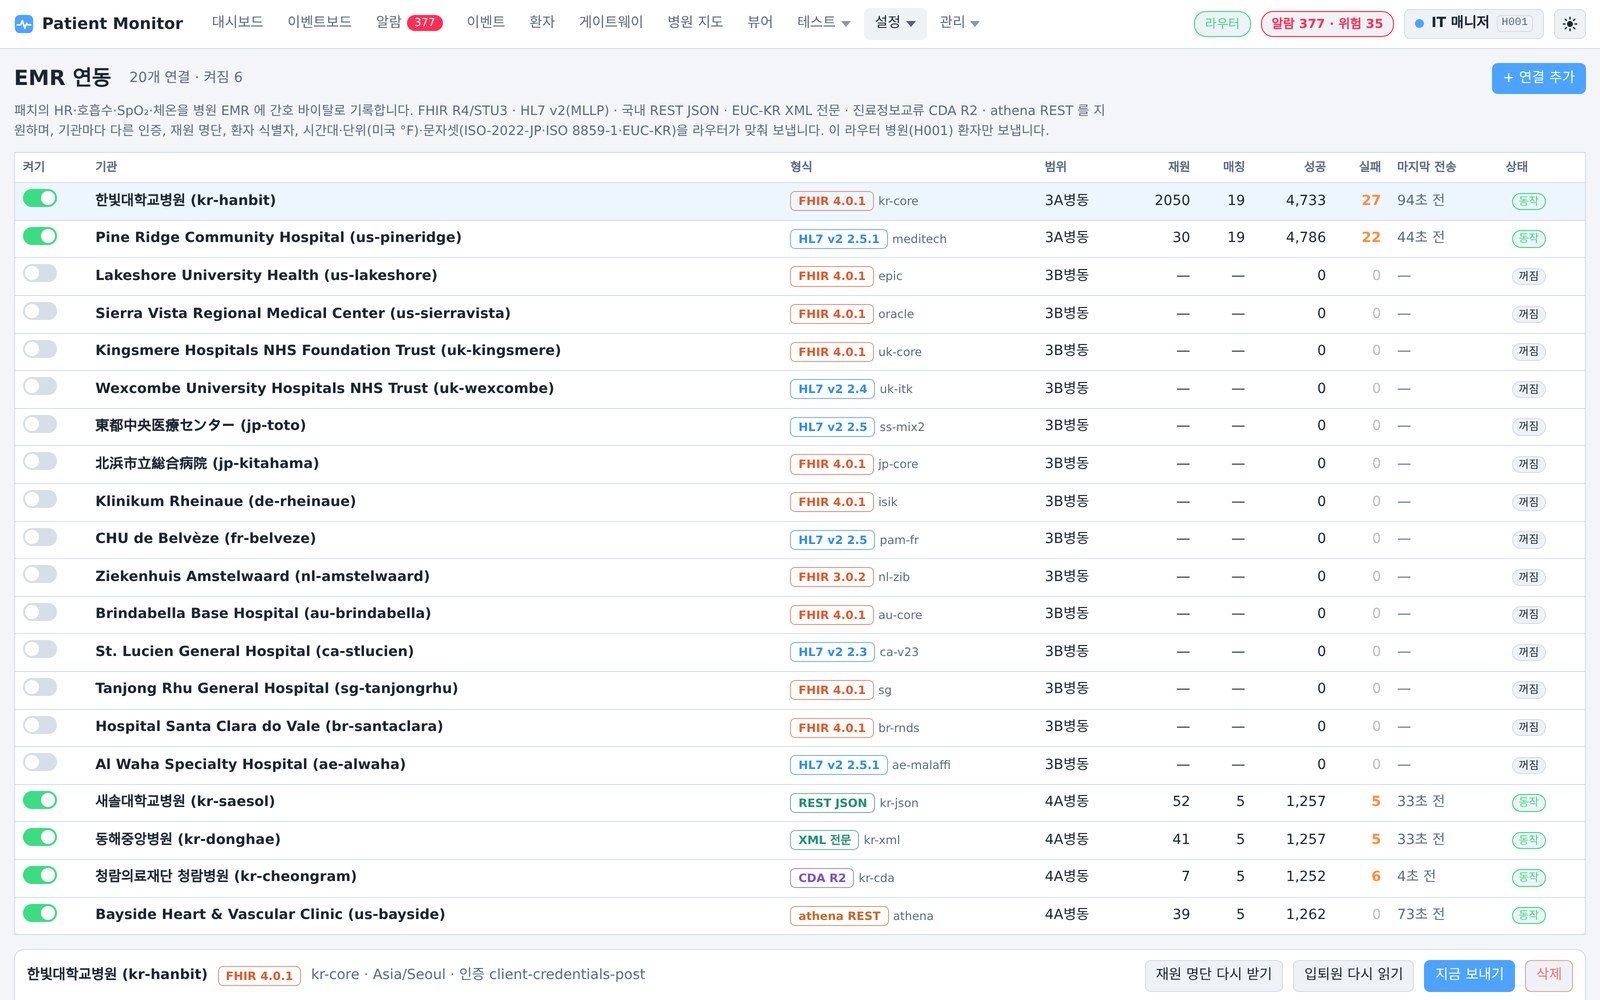Viewport: 1600px width, 1000px height.
Task: Select the Brindabella Base Hospital row name
Action: coord(263,613)
